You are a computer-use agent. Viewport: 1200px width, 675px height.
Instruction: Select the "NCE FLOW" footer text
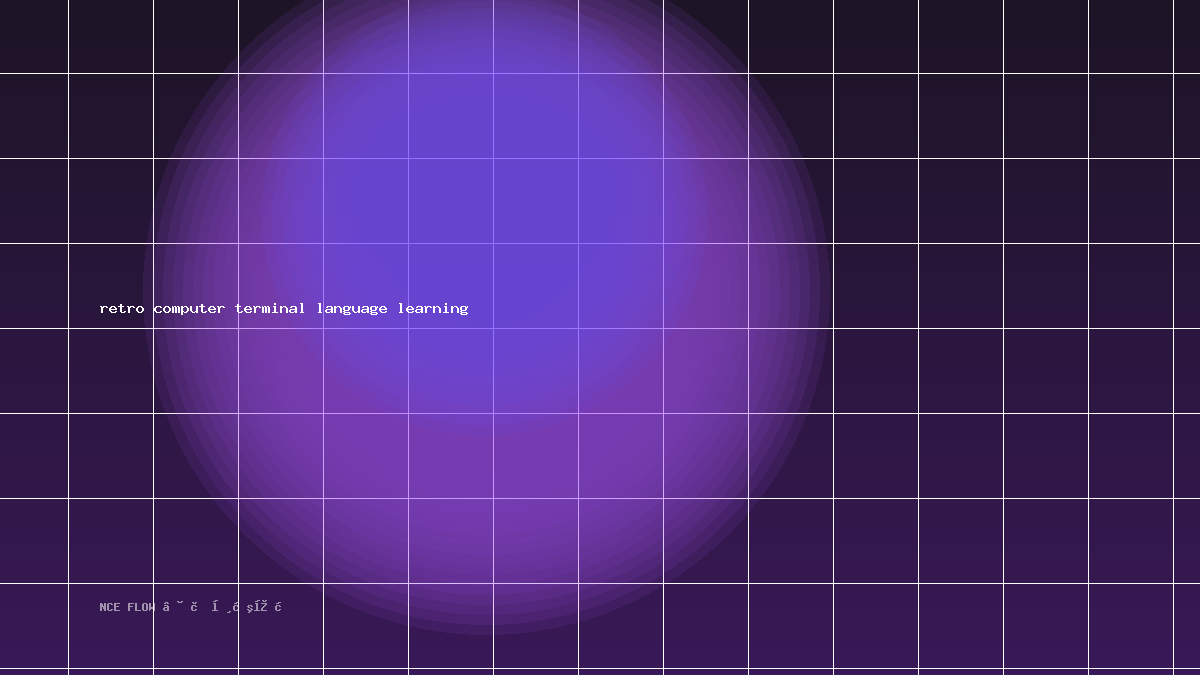[127, 607]
